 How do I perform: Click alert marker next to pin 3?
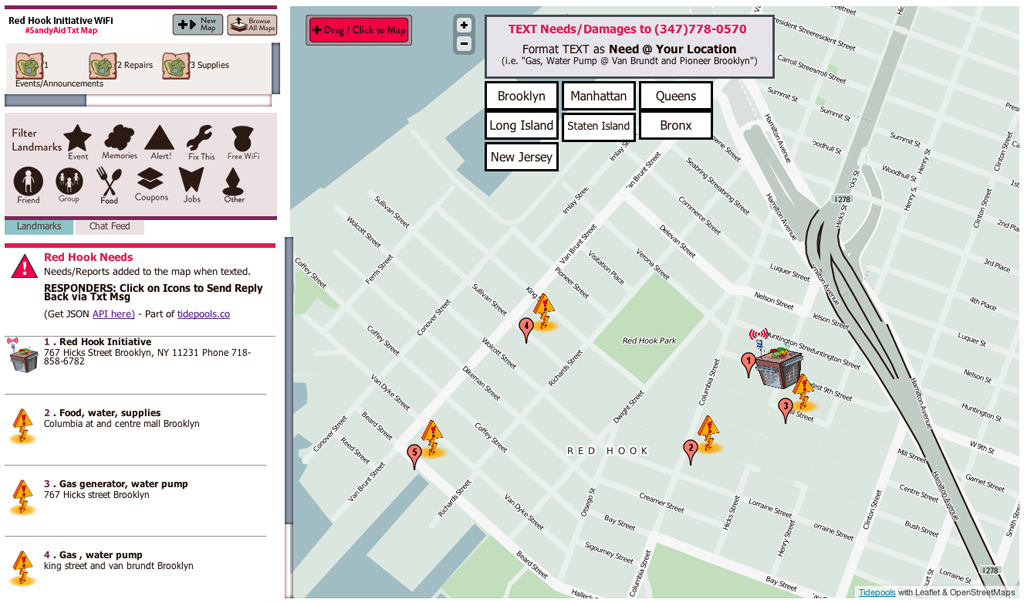pyautogui.click(x=803, y=391)
